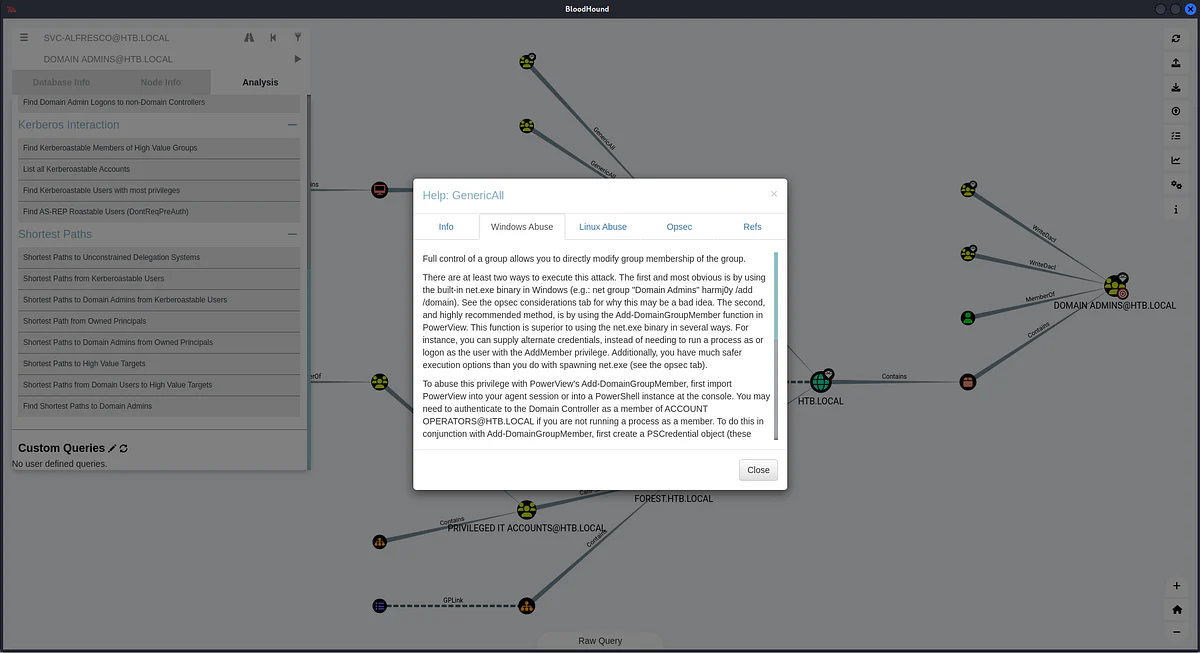Open the Raw Query bar
The image size is (1200, 653).
pos(600,641)
